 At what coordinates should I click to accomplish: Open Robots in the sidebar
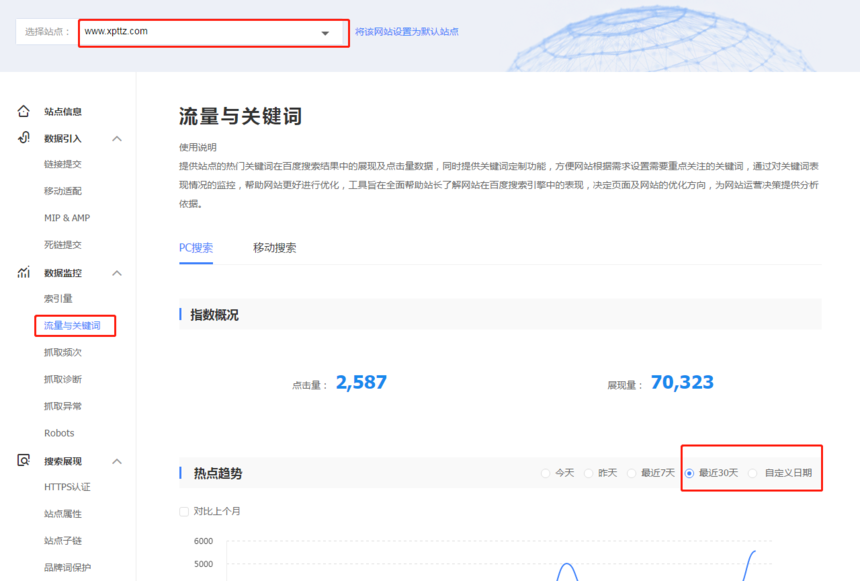tap(59, 433)
